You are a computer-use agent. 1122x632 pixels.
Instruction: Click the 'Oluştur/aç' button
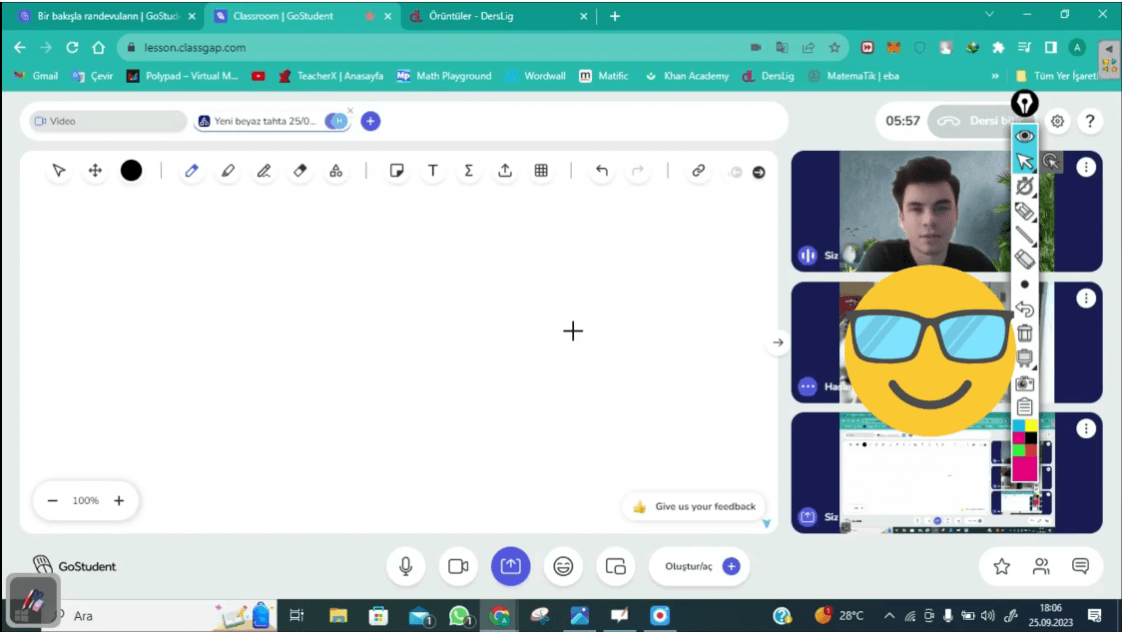[700, 566]
